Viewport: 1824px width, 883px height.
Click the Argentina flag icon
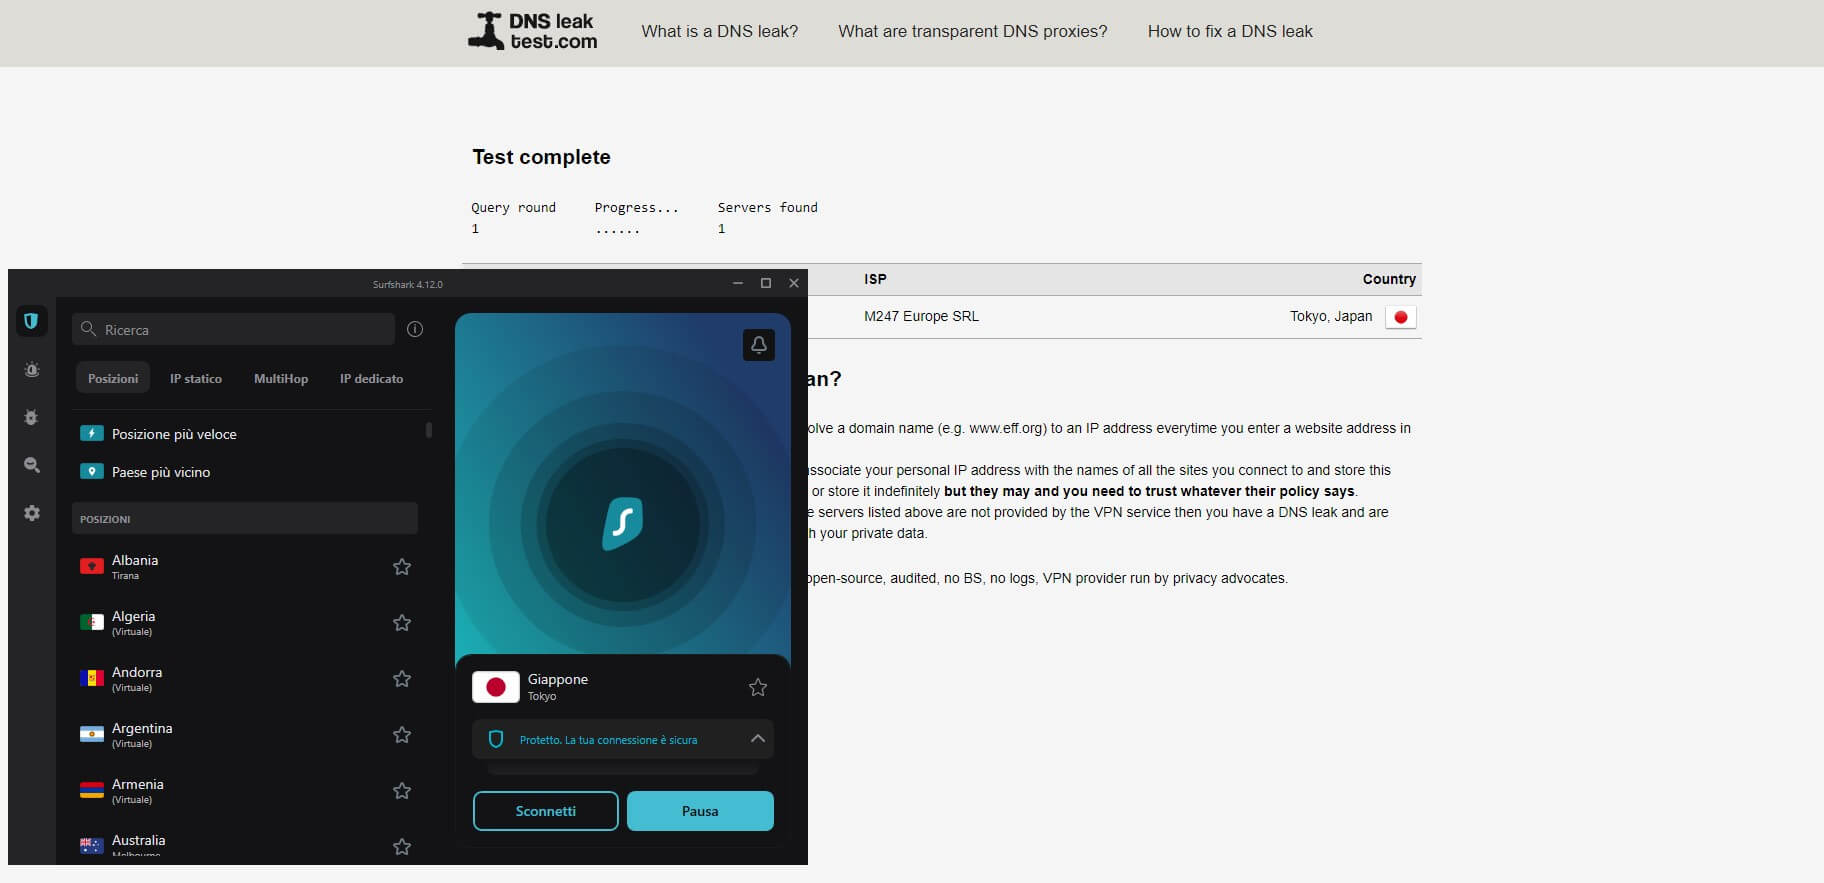(x=92, y=734)
